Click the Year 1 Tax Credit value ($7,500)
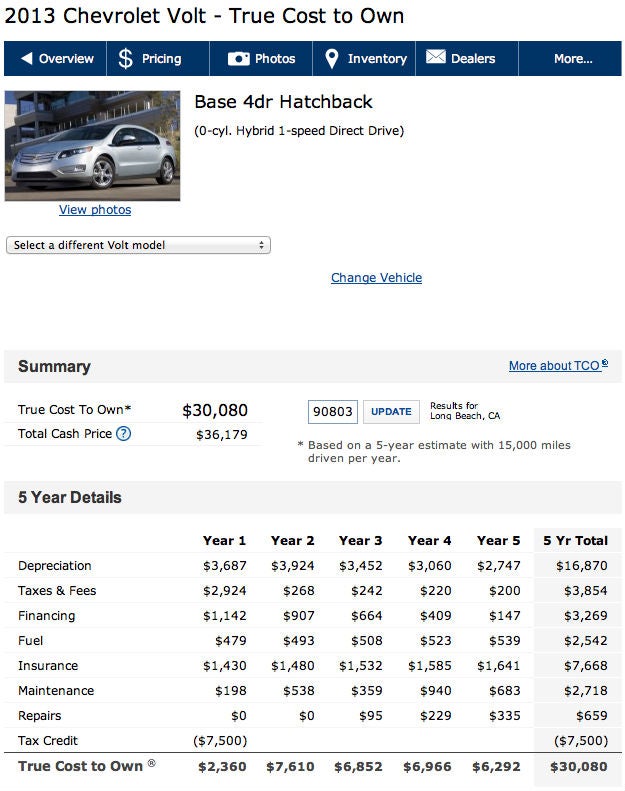The image size is (625, 791). click(220, 741)
